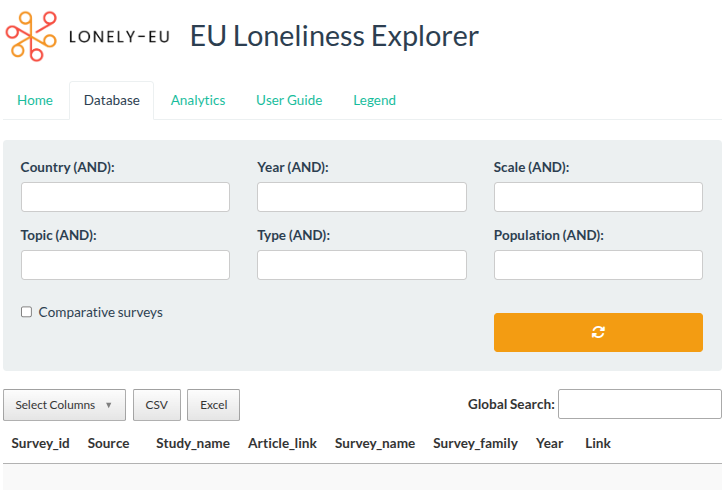Open the Legend tab
Screen dimensions: 723x490
tap(374, 100)
